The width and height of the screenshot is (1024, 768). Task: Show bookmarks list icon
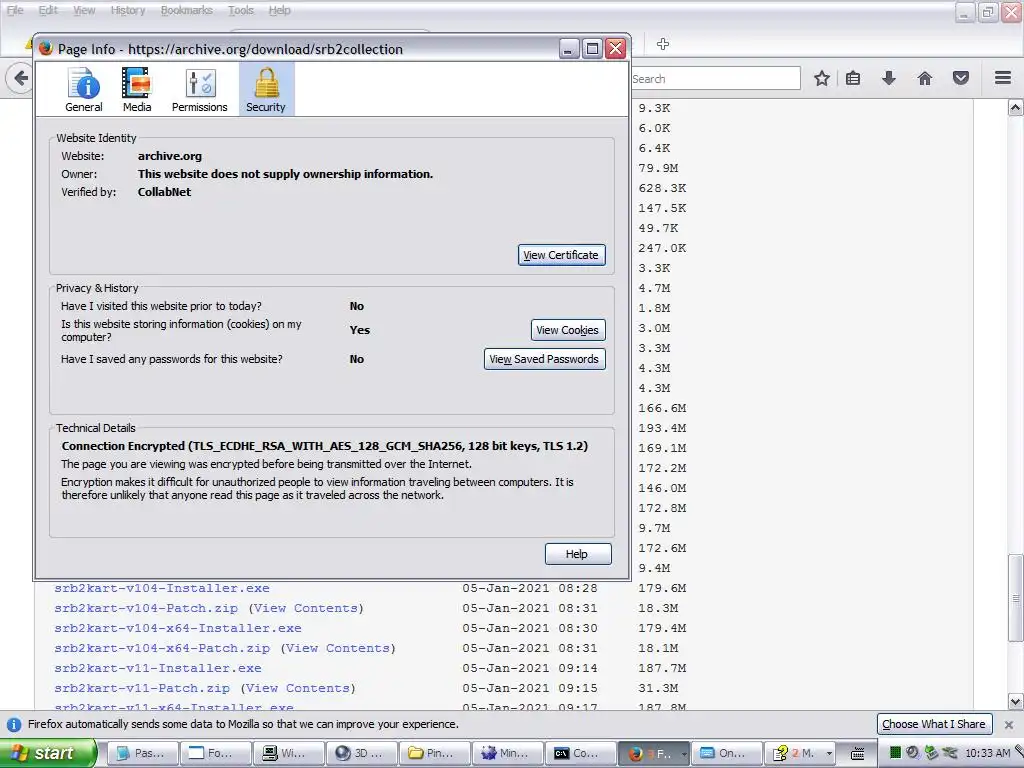(x=853, y=78)
